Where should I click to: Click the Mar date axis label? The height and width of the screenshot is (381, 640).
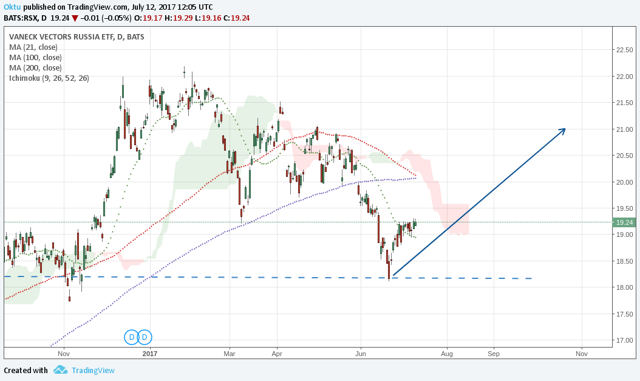coord(229,353)
